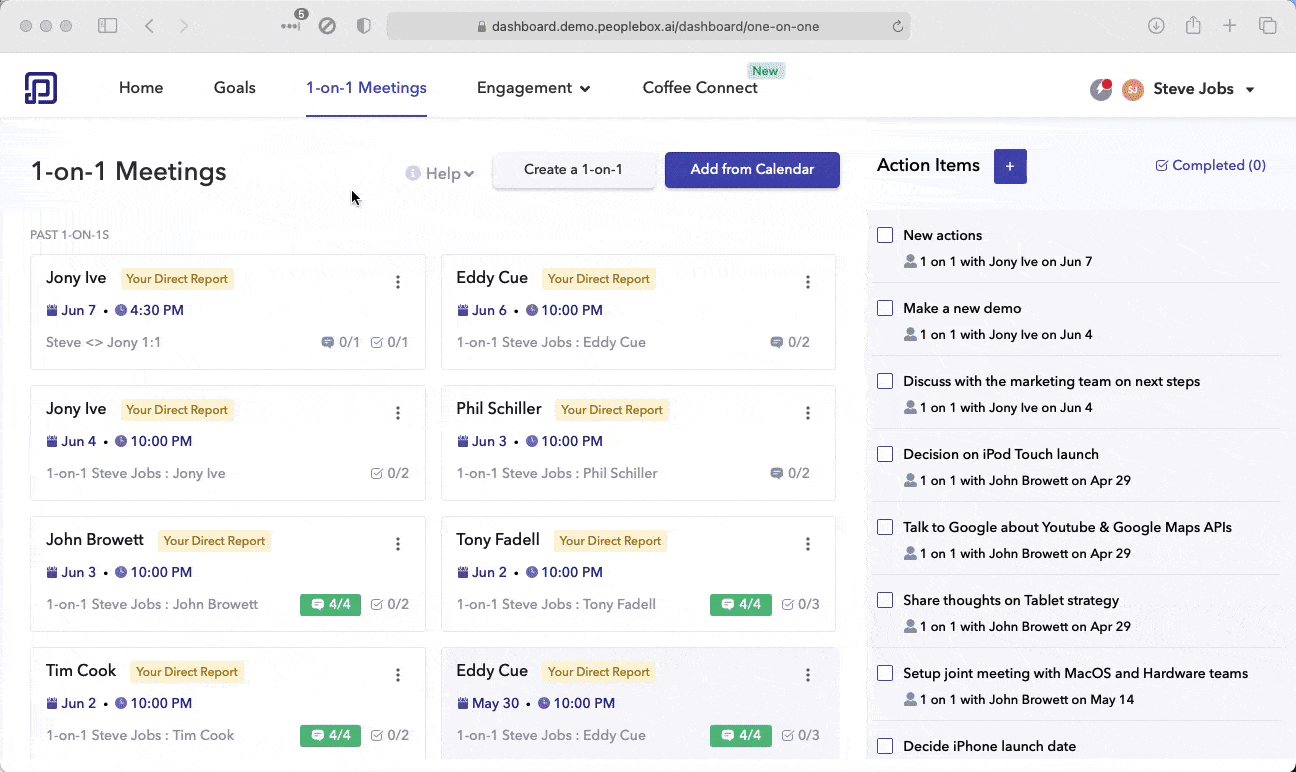Image resolution: width=1296 pixels, height=772 pixels.
Task: Open three-dot menu on Tony Fadell card
Action: point(808,544)
